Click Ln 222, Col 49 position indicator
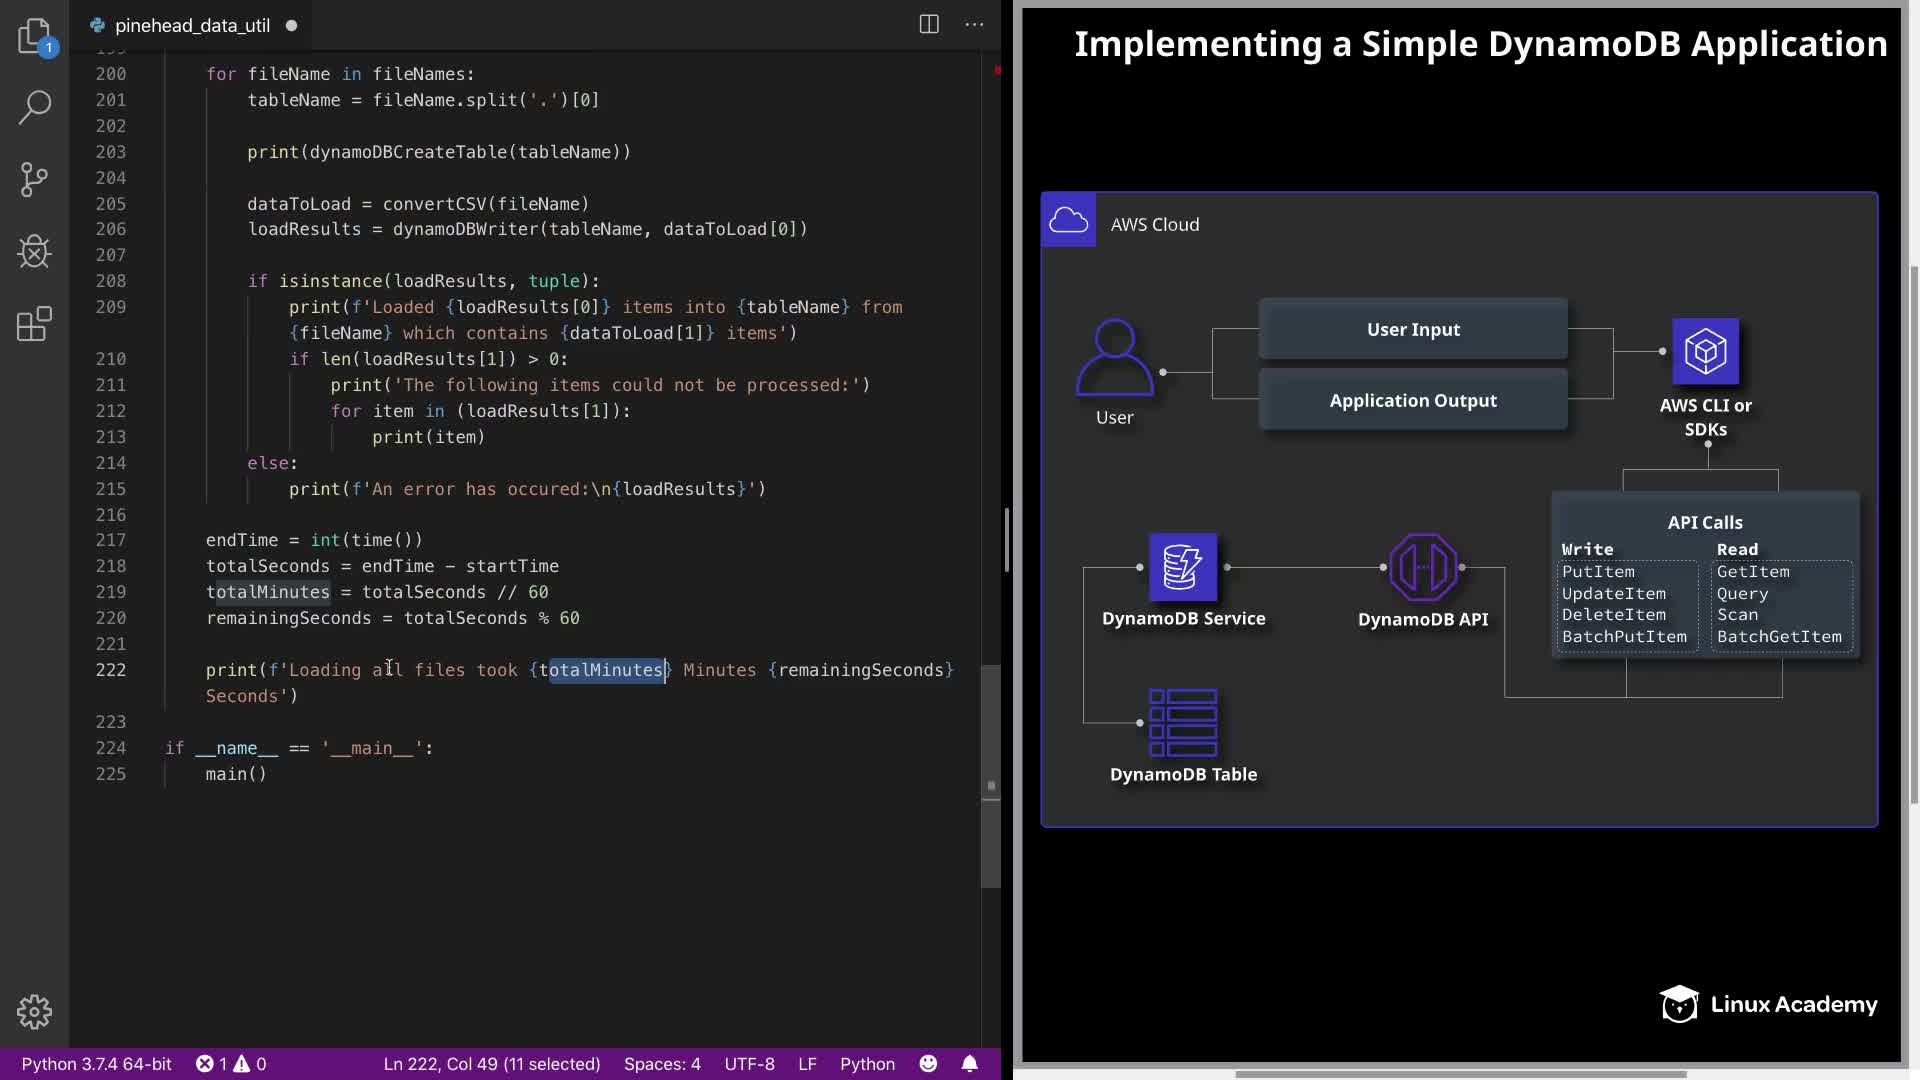 pyautogui.click(x=492, y=1064)
